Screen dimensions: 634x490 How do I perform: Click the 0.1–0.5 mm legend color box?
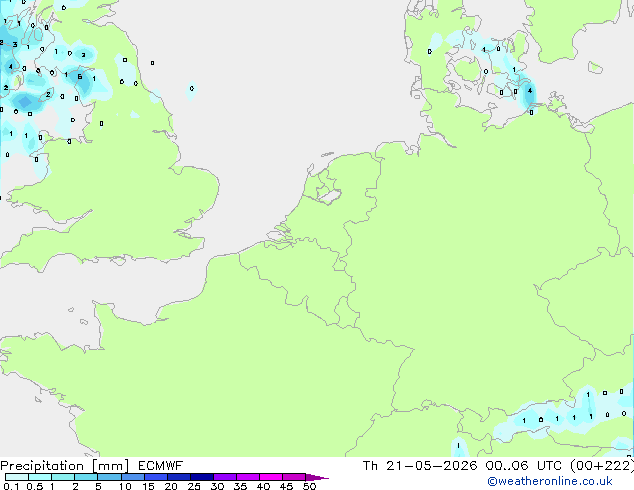point(17,477)
